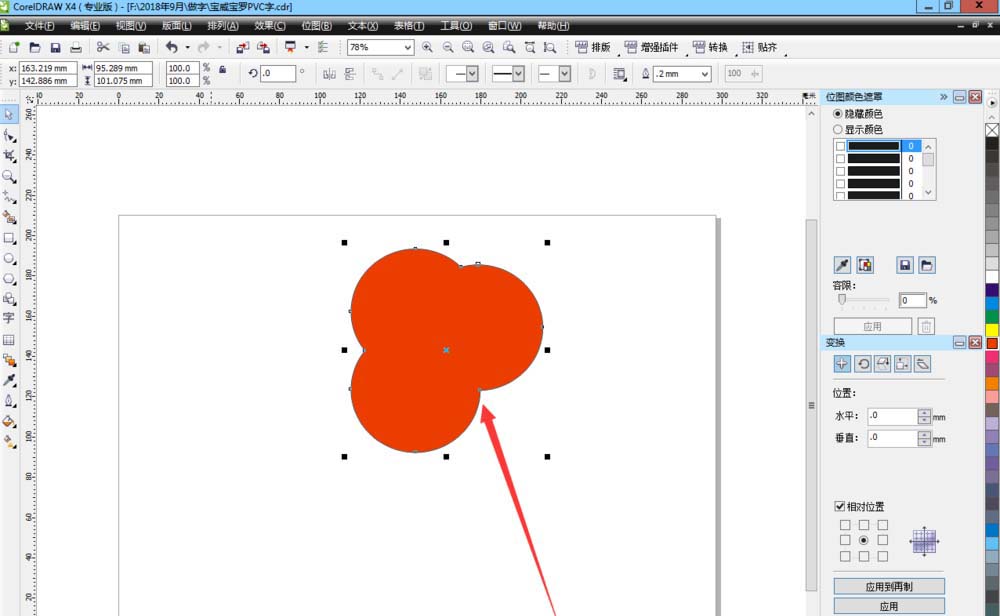Click the Cut scissors icon

coord(102,47)
